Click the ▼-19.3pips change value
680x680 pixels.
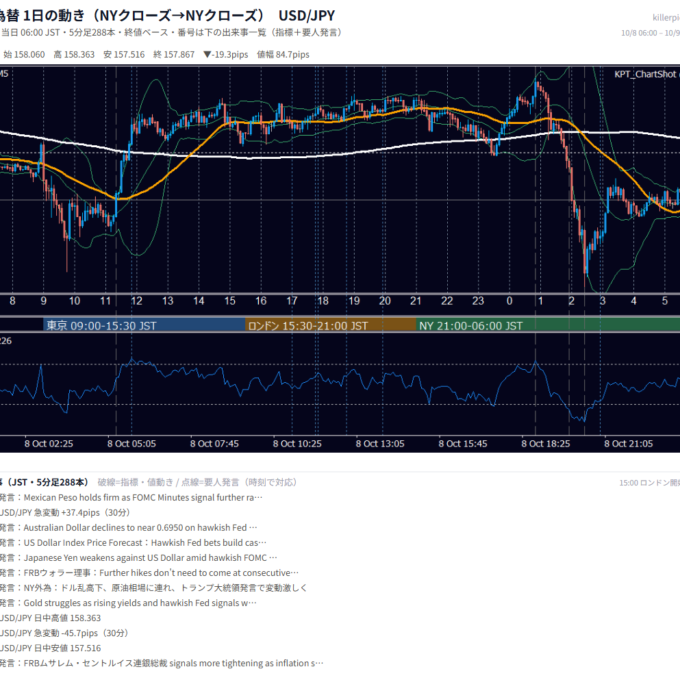226,55
